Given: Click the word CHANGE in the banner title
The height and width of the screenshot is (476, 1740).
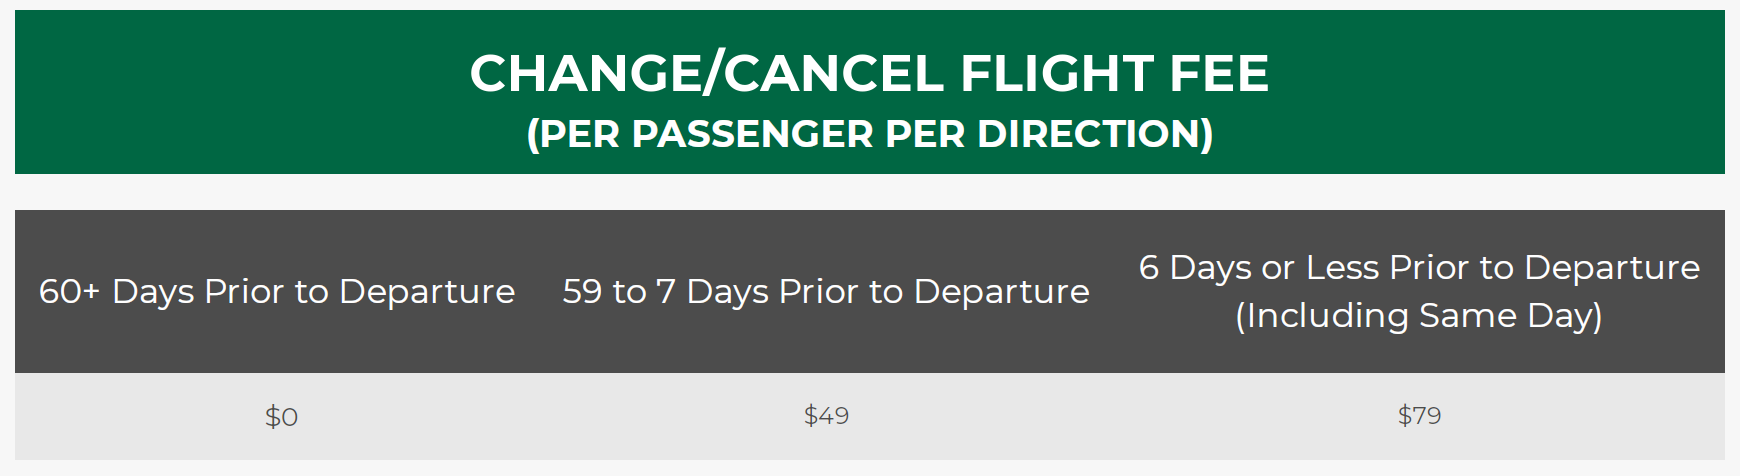Looking at the screenshot, I should [x=586, y=73].
